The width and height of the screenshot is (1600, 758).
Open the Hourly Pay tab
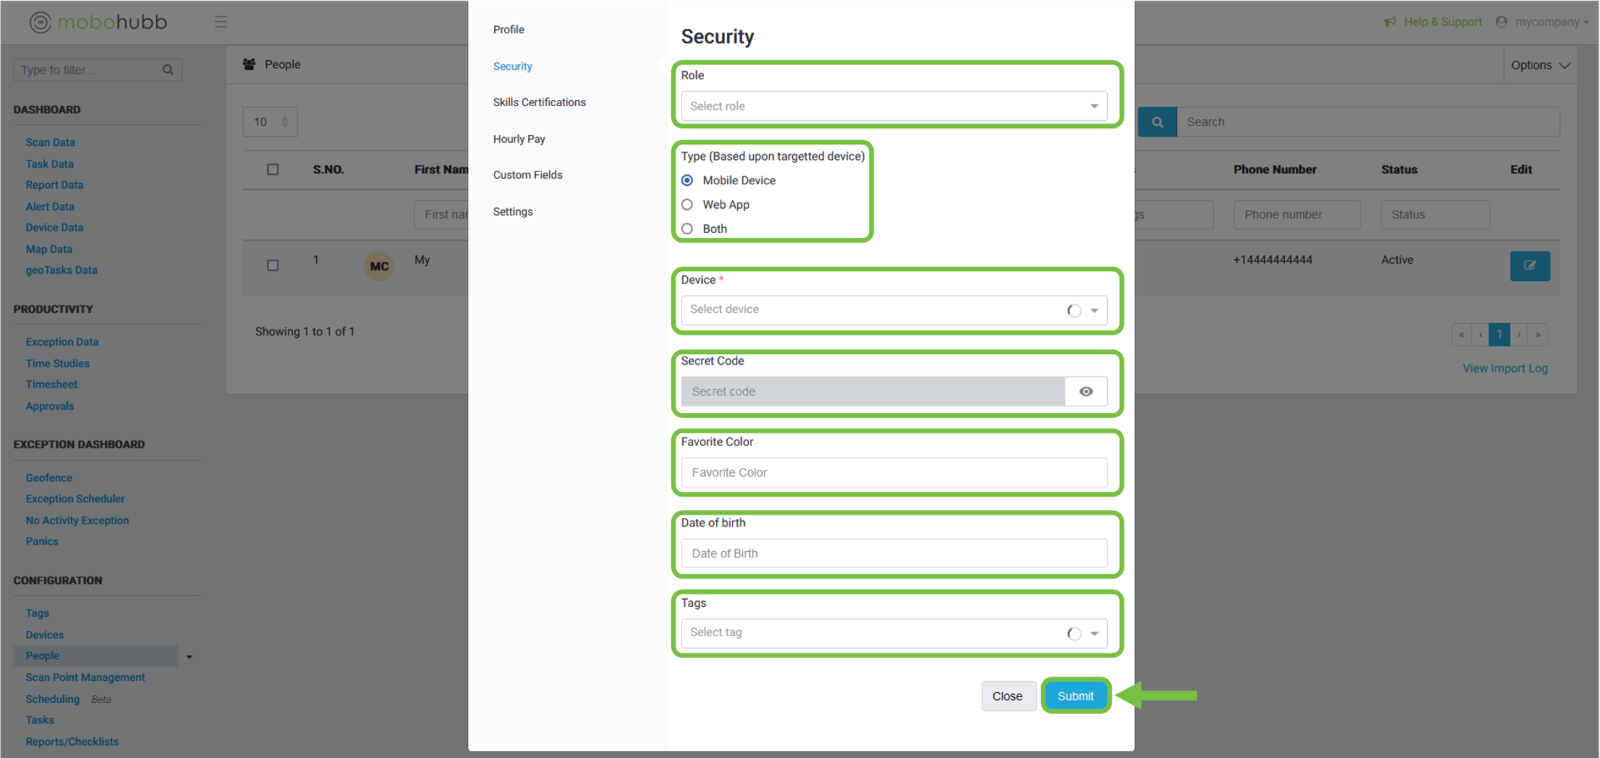pos(519,139)
